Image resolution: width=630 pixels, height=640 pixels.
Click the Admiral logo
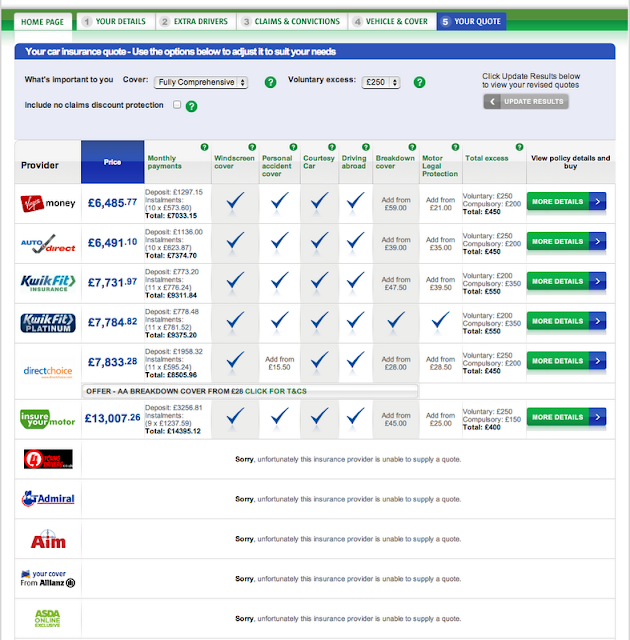click(48, 498)
